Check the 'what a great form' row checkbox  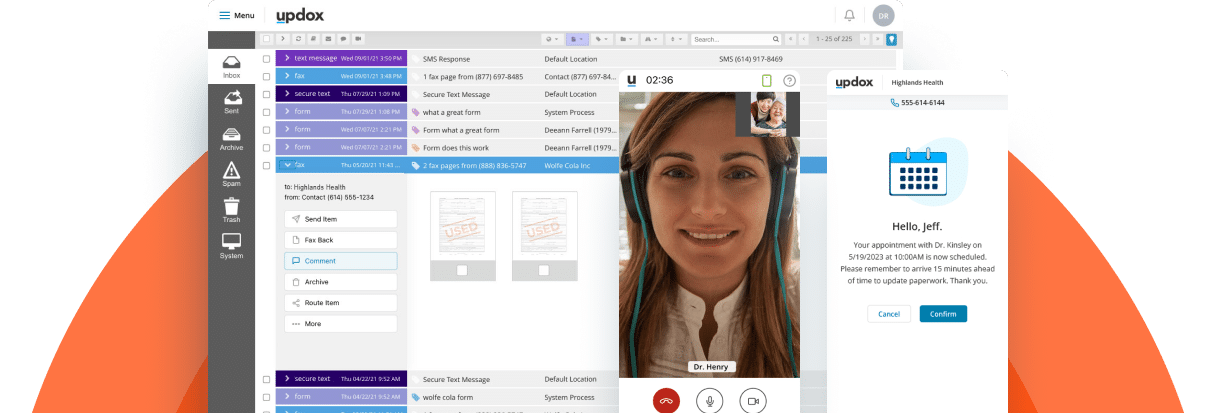[x=266, y=112]
